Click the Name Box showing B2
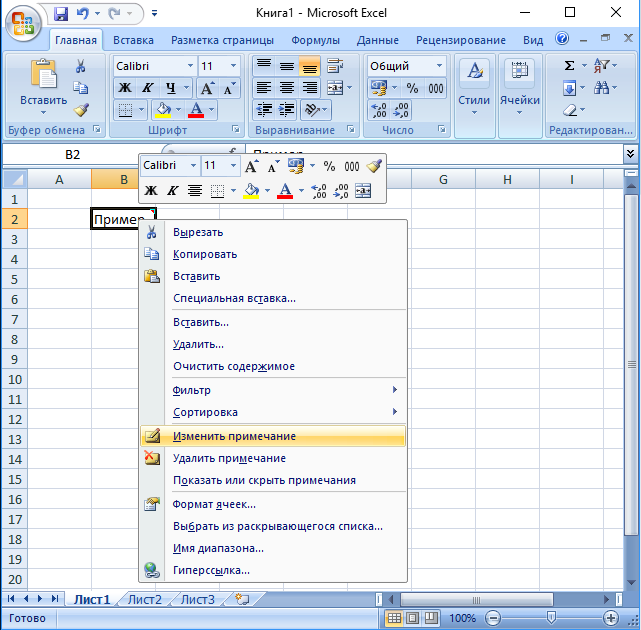The image size is (641, 630). tap(73, 155)
